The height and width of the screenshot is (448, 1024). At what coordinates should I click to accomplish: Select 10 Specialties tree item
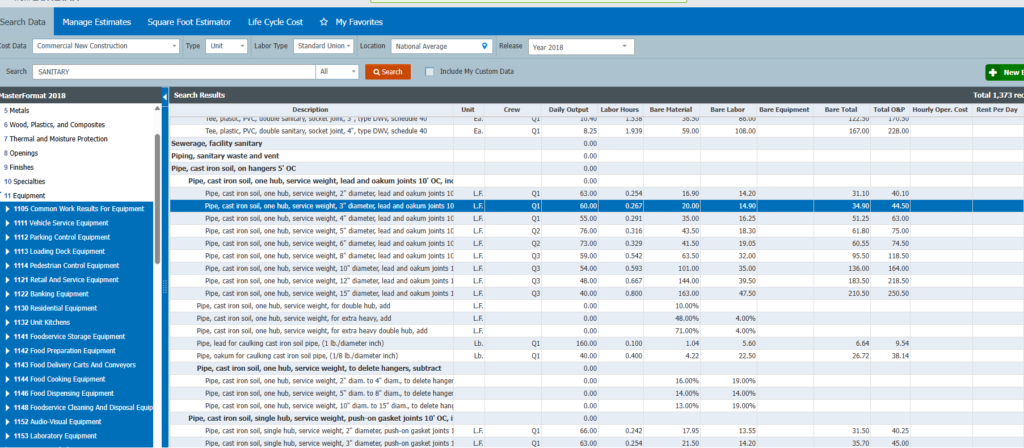coord(25,181)
